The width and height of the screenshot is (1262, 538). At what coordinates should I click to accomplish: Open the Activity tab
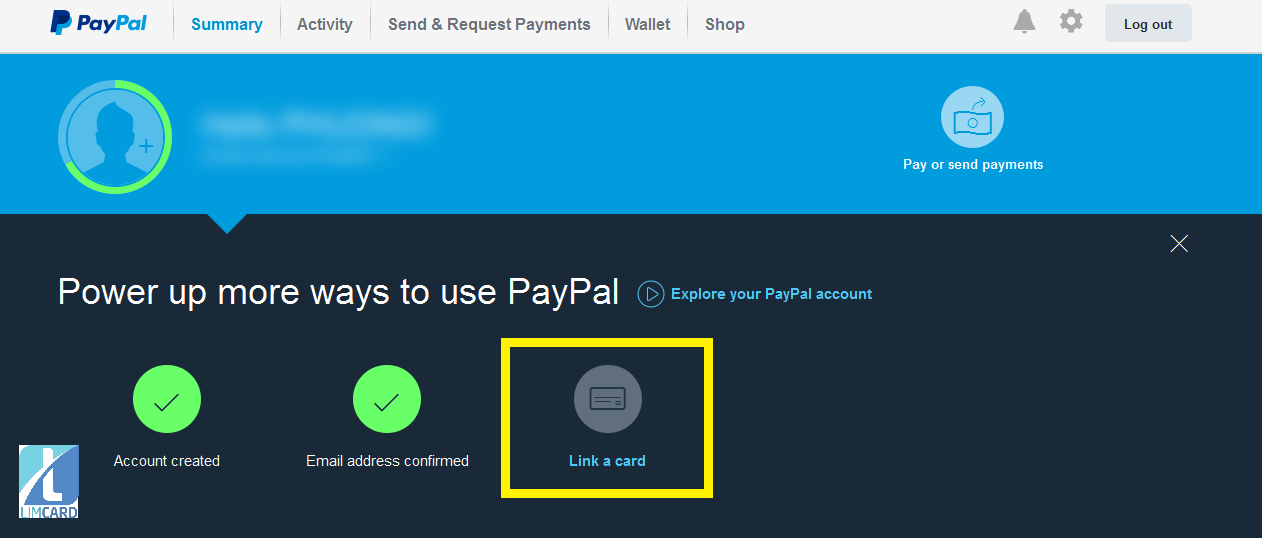(x=325, y=24)
